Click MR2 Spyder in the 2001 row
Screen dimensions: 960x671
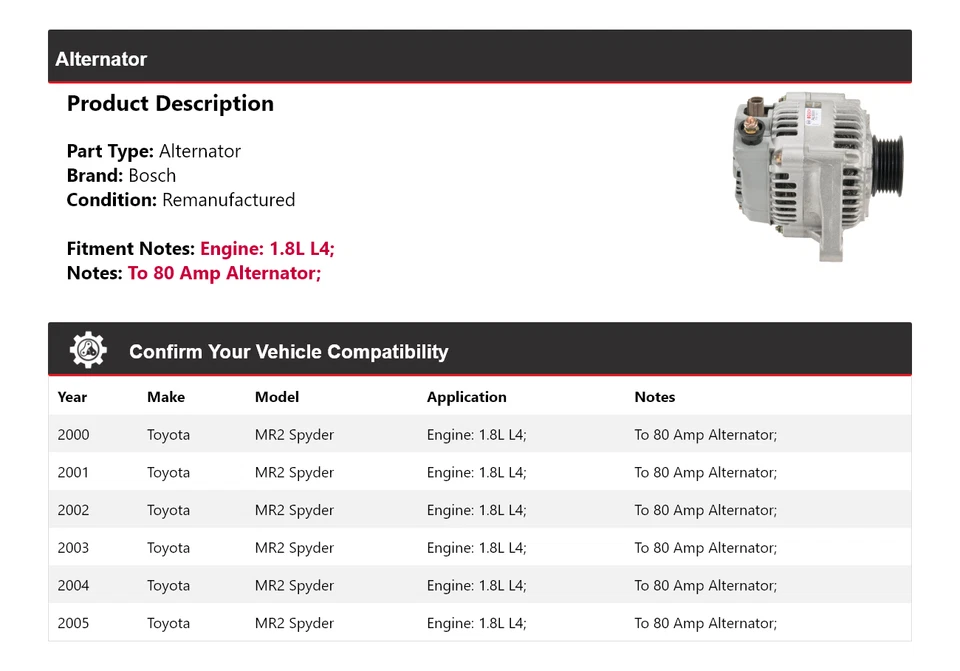294,473
